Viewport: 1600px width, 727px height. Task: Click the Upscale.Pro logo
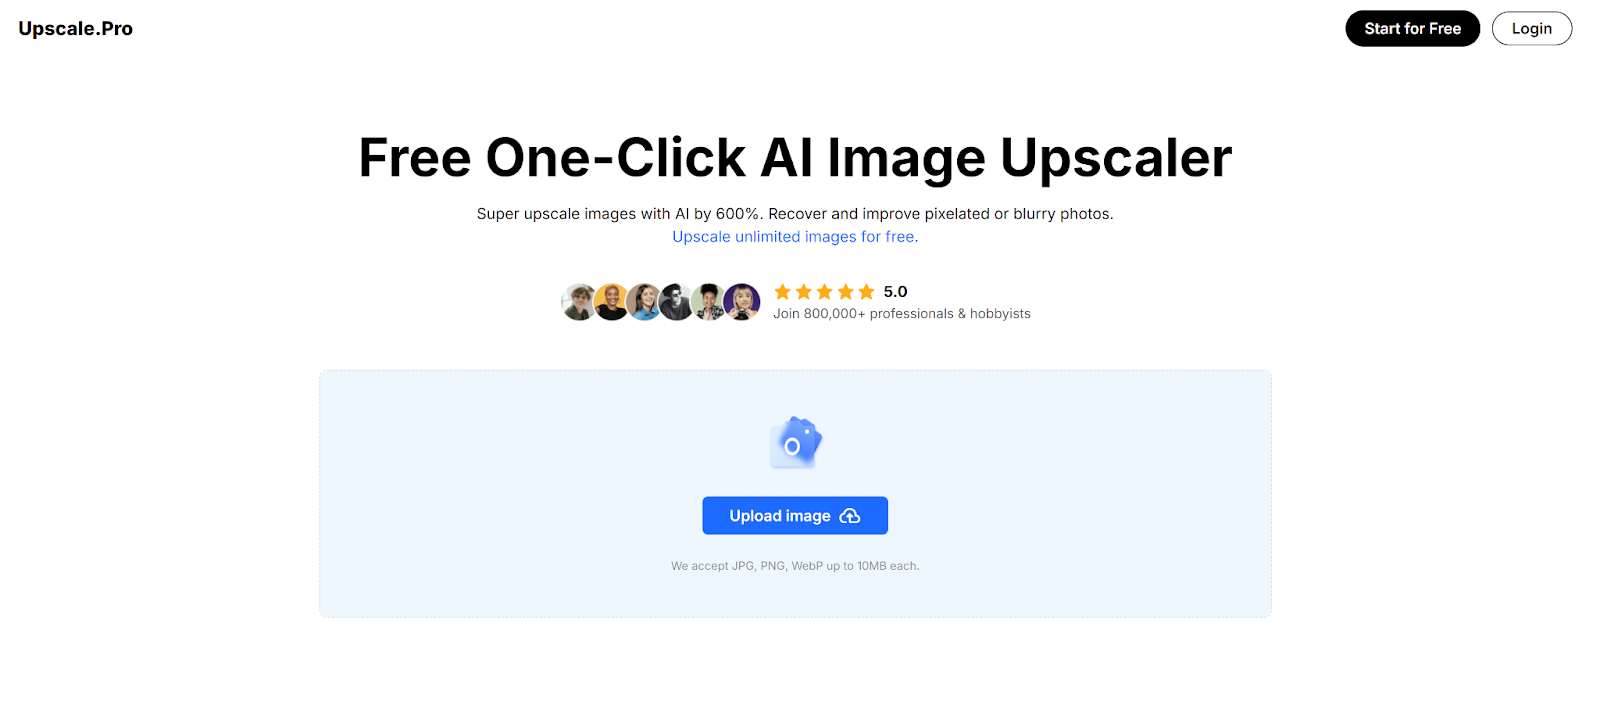(x=75, y=29)
